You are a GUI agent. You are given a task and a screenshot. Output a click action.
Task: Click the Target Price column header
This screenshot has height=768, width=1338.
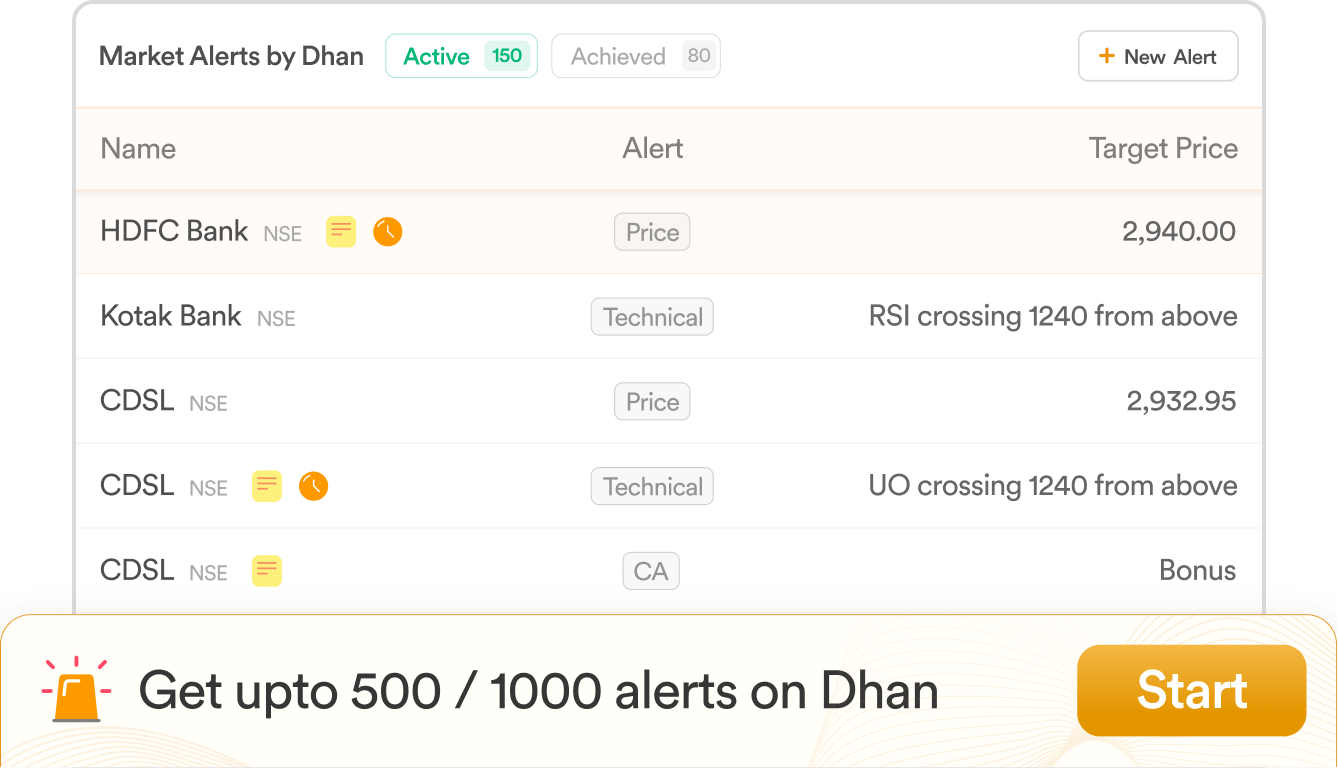coord(1163,149)
